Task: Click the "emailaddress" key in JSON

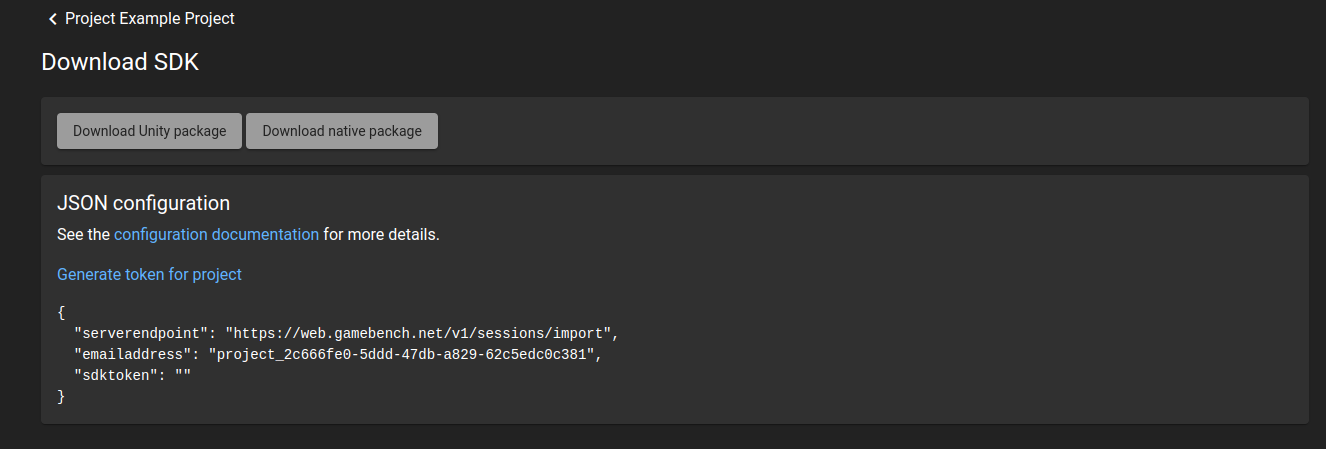Action: [133, 354]
